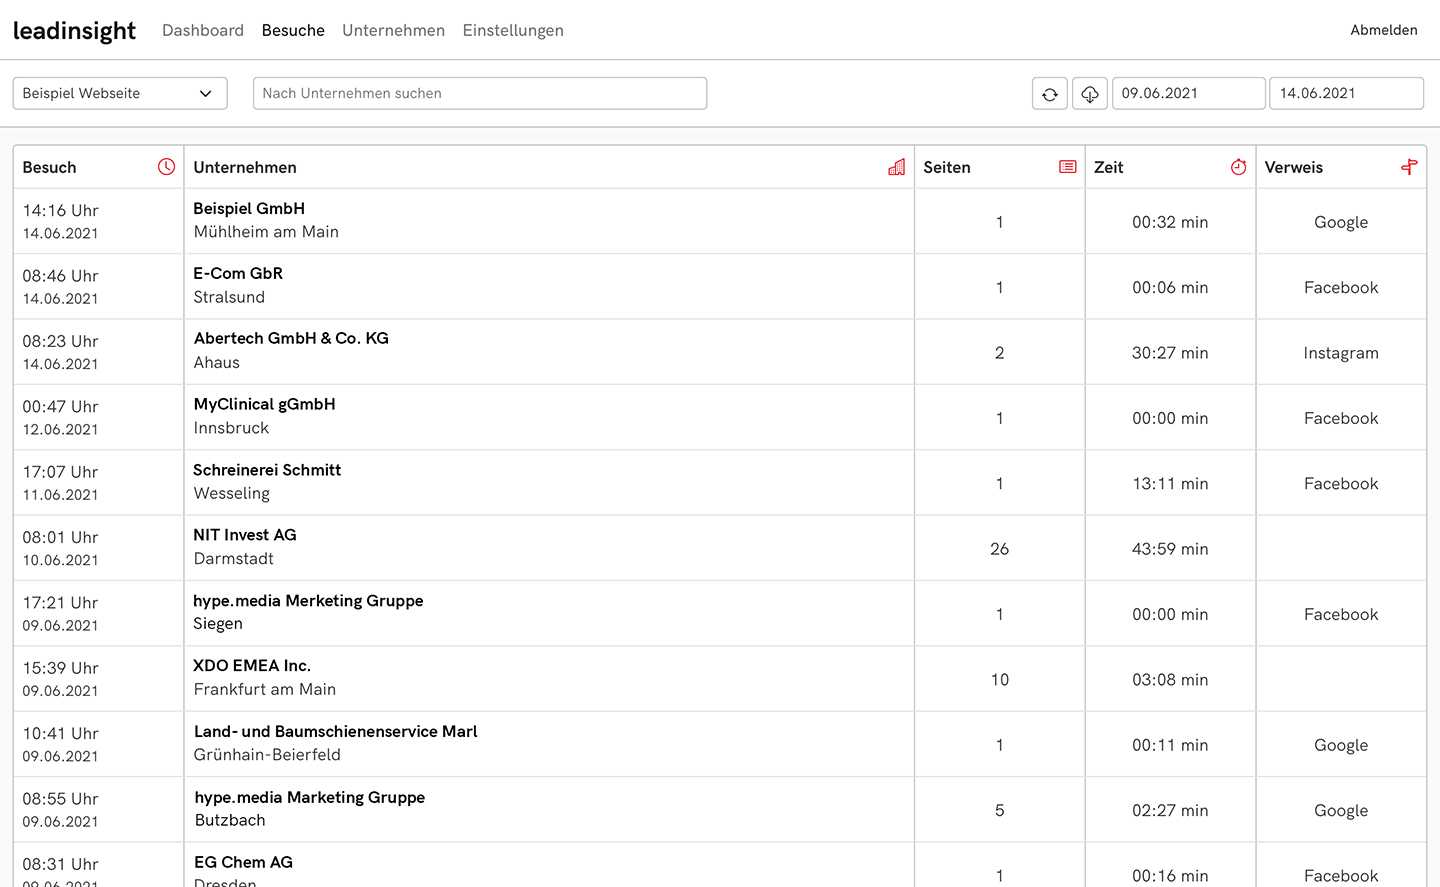Click Google referrer for Land- und Baumschienenservice
Viewport: 1440px width, 887px height.
point(1341,745)
